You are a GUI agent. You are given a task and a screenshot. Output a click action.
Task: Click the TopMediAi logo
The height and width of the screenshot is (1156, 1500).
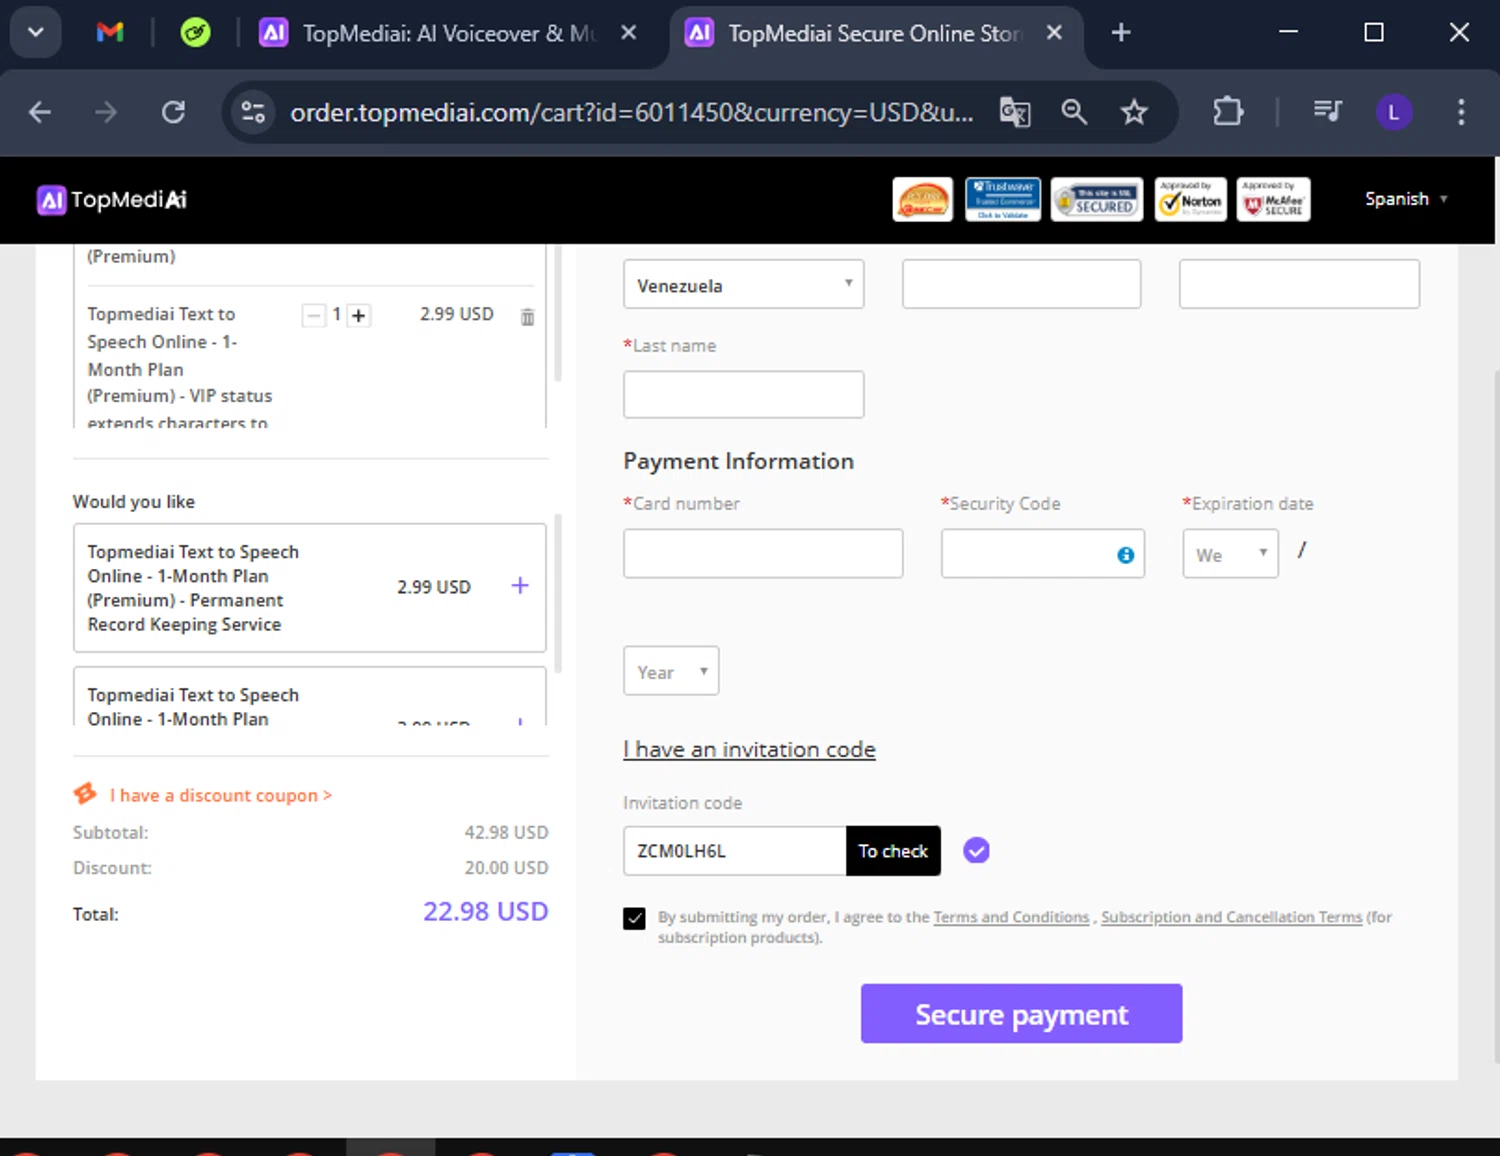coord(112,200)
